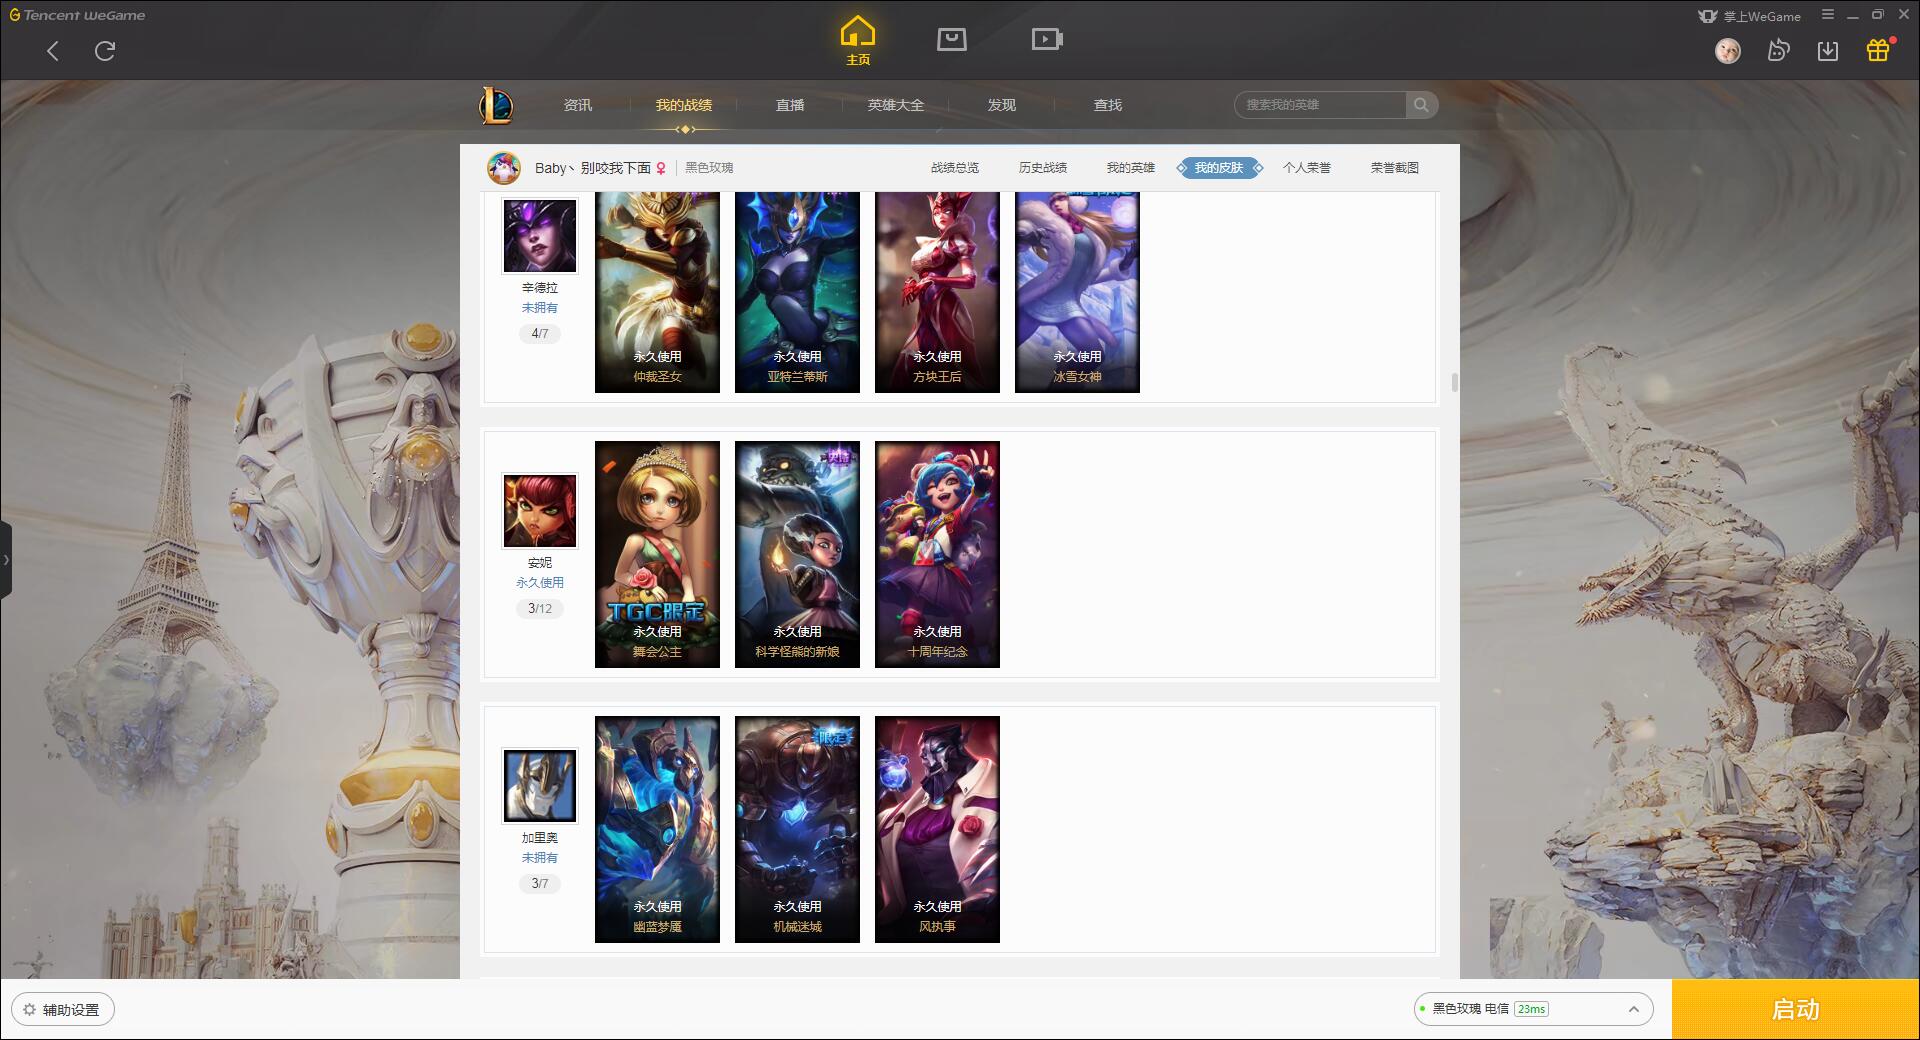Expand the left side panel handle
The width and height of the screenshot is (1920, 1040).
click(x=6, y=560)
